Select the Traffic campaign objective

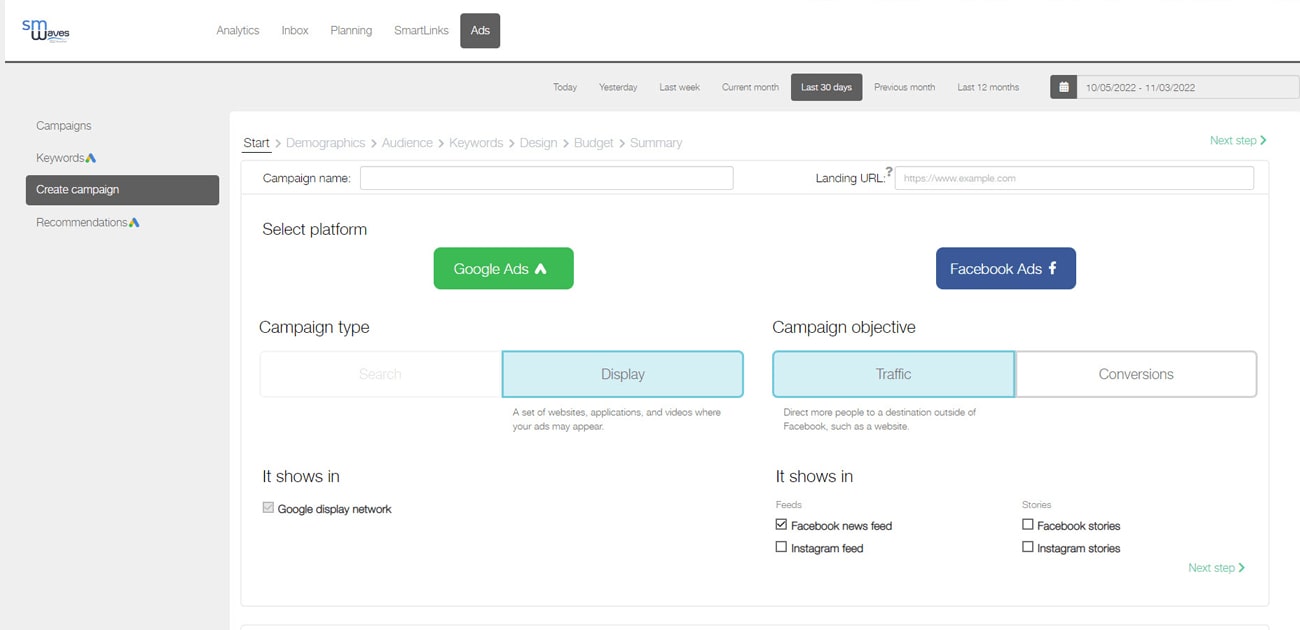(894, 374)
